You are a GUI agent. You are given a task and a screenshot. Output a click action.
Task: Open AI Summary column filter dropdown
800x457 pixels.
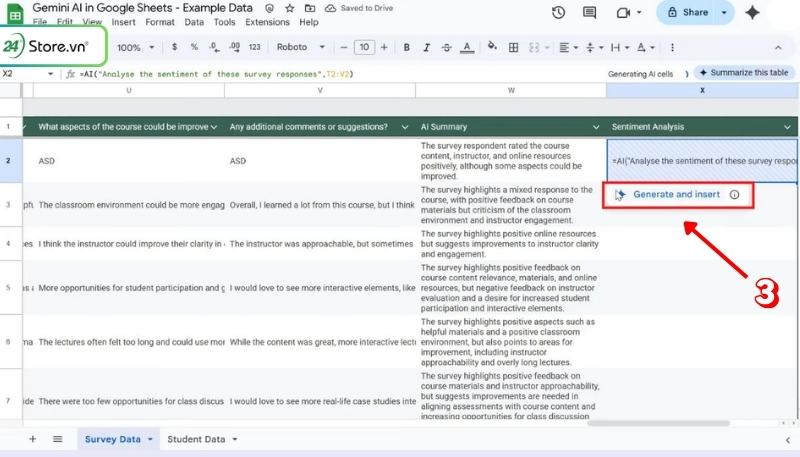tap(595, 127)
